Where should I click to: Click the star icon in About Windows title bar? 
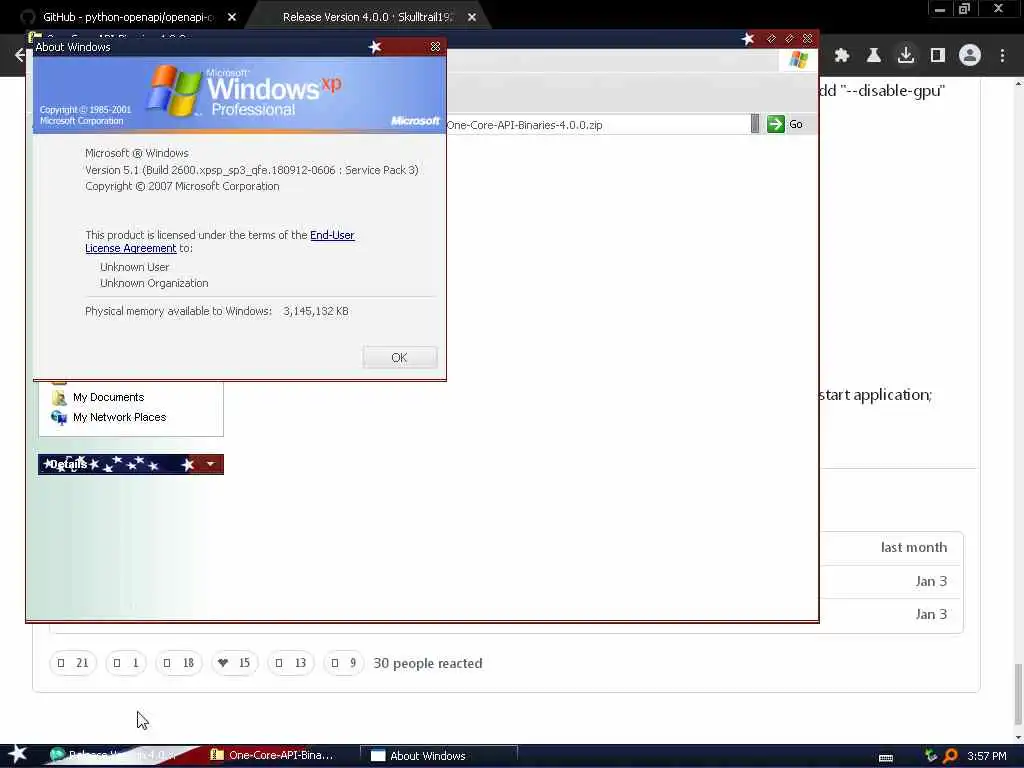[x=375, y=47]
